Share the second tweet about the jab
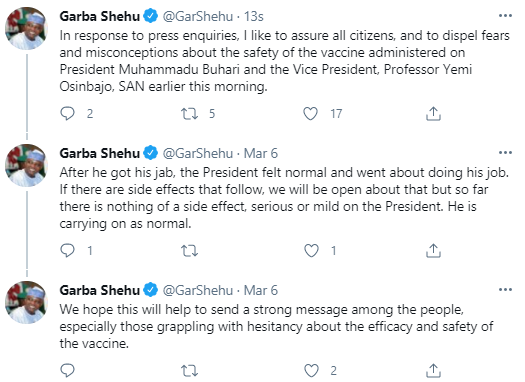The image size is (525, 382). pyautogui.click(x=433, y=250)
